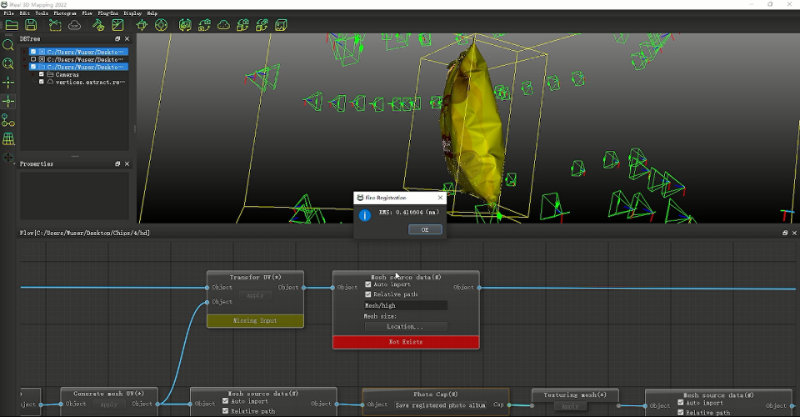Viewport: 800px width, 417px height.
Task: Toggle checkbox of the first DBTree path entry
Action: click(x=34, y=52)
